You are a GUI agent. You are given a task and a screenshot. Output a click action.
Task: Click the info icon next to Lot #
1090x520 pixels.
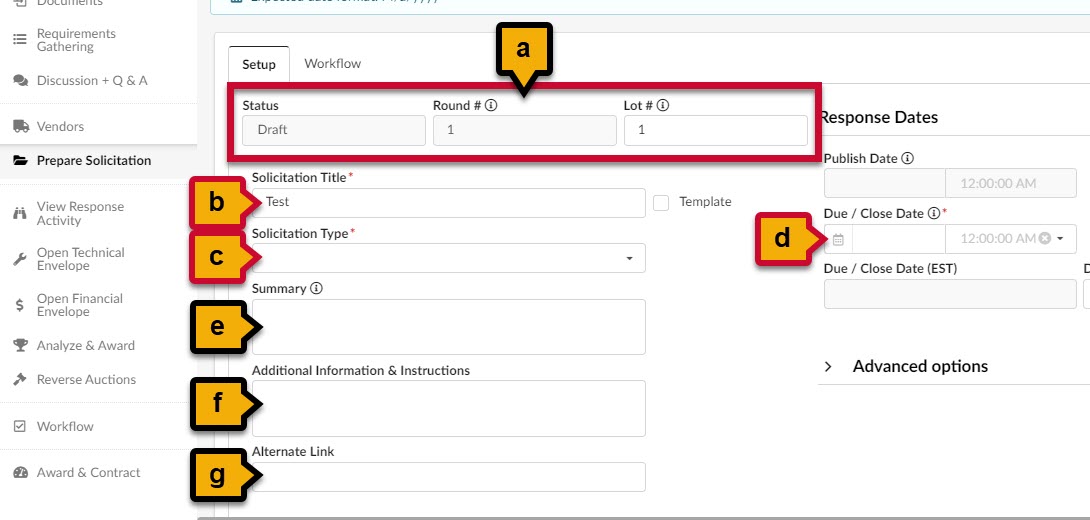click(662, 106)
